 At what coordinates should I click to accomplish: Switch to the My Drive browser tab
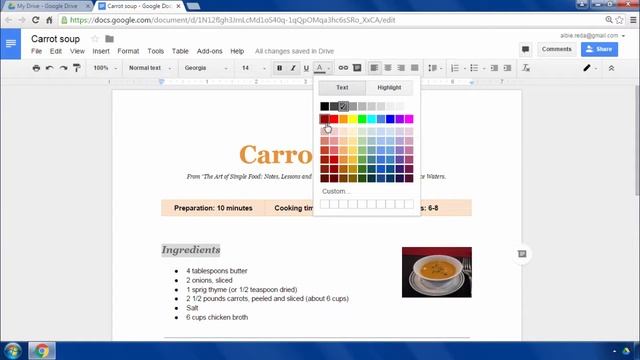click(x=47, y=6)
